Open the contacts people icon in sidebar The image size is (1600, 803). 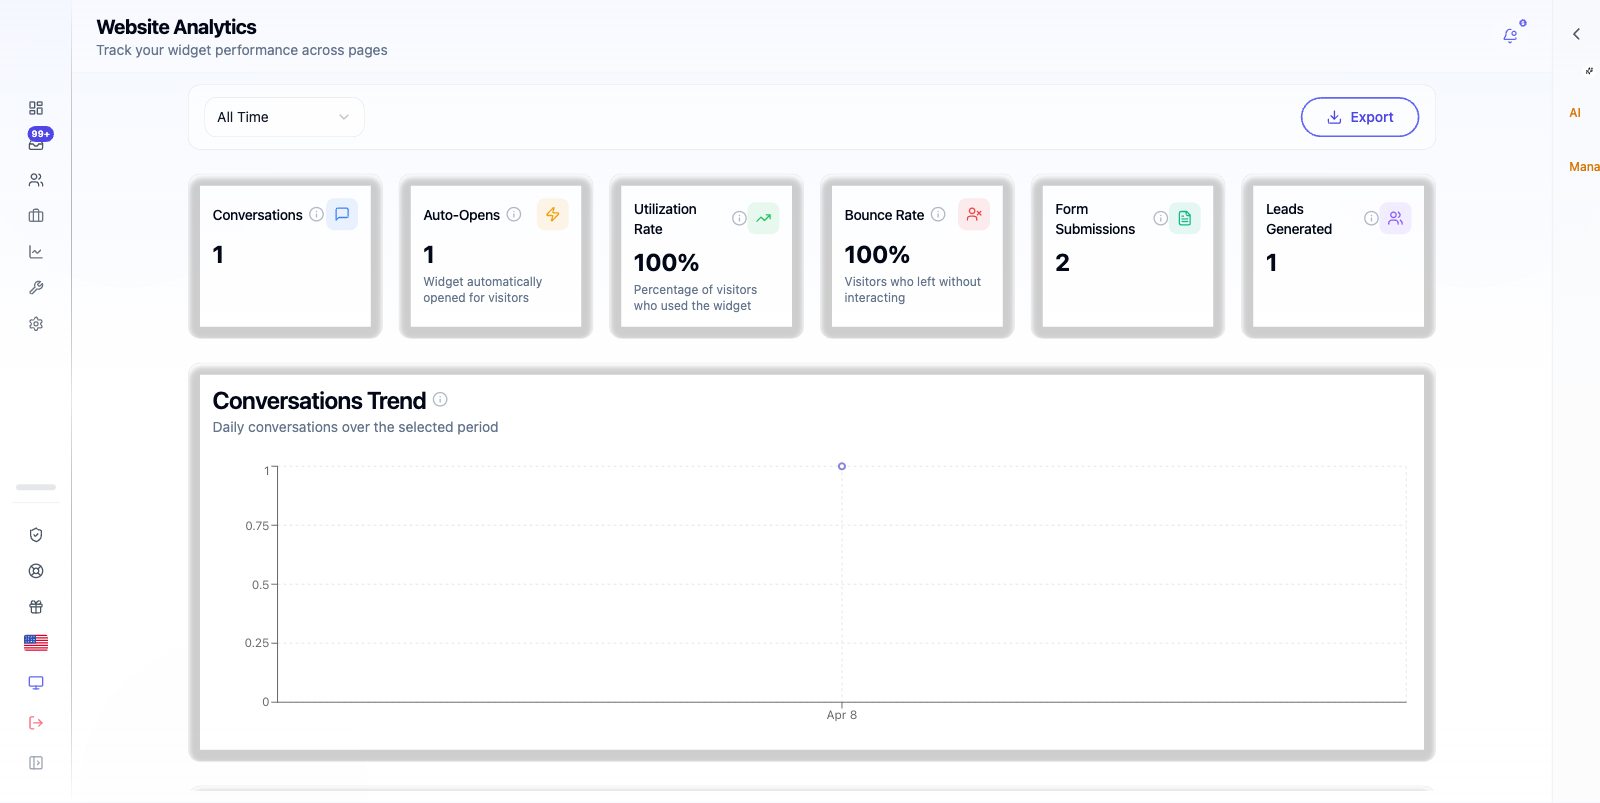(36, 180)
